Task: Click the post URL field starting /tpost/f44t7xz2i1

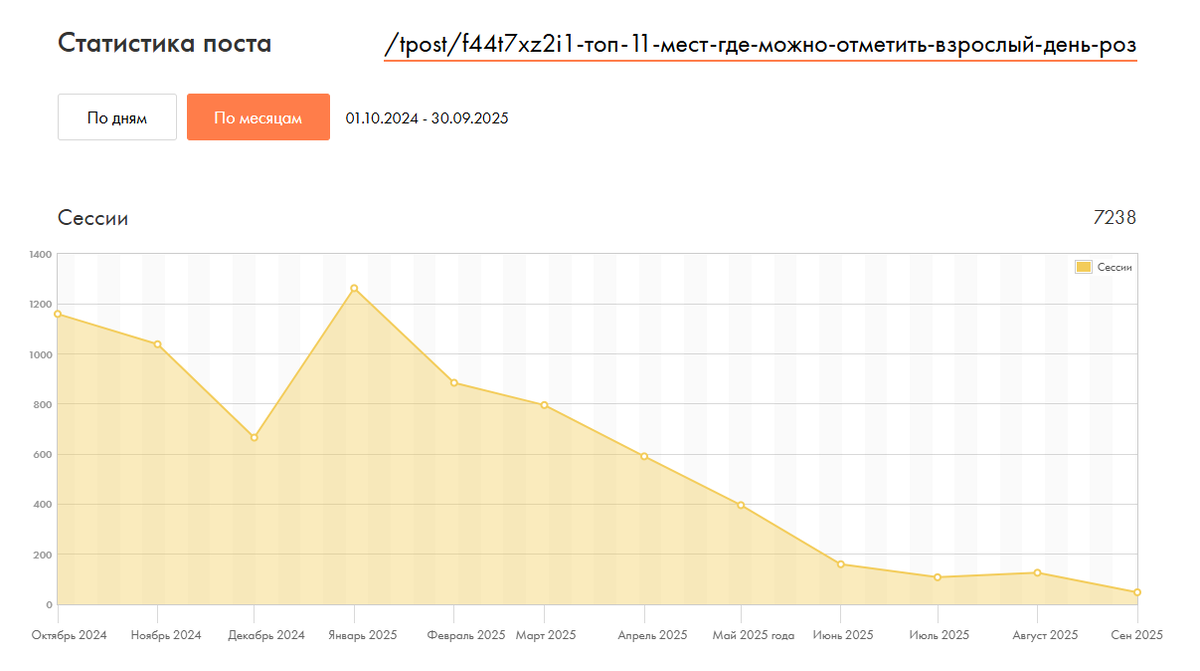Action: coord(760,46)
